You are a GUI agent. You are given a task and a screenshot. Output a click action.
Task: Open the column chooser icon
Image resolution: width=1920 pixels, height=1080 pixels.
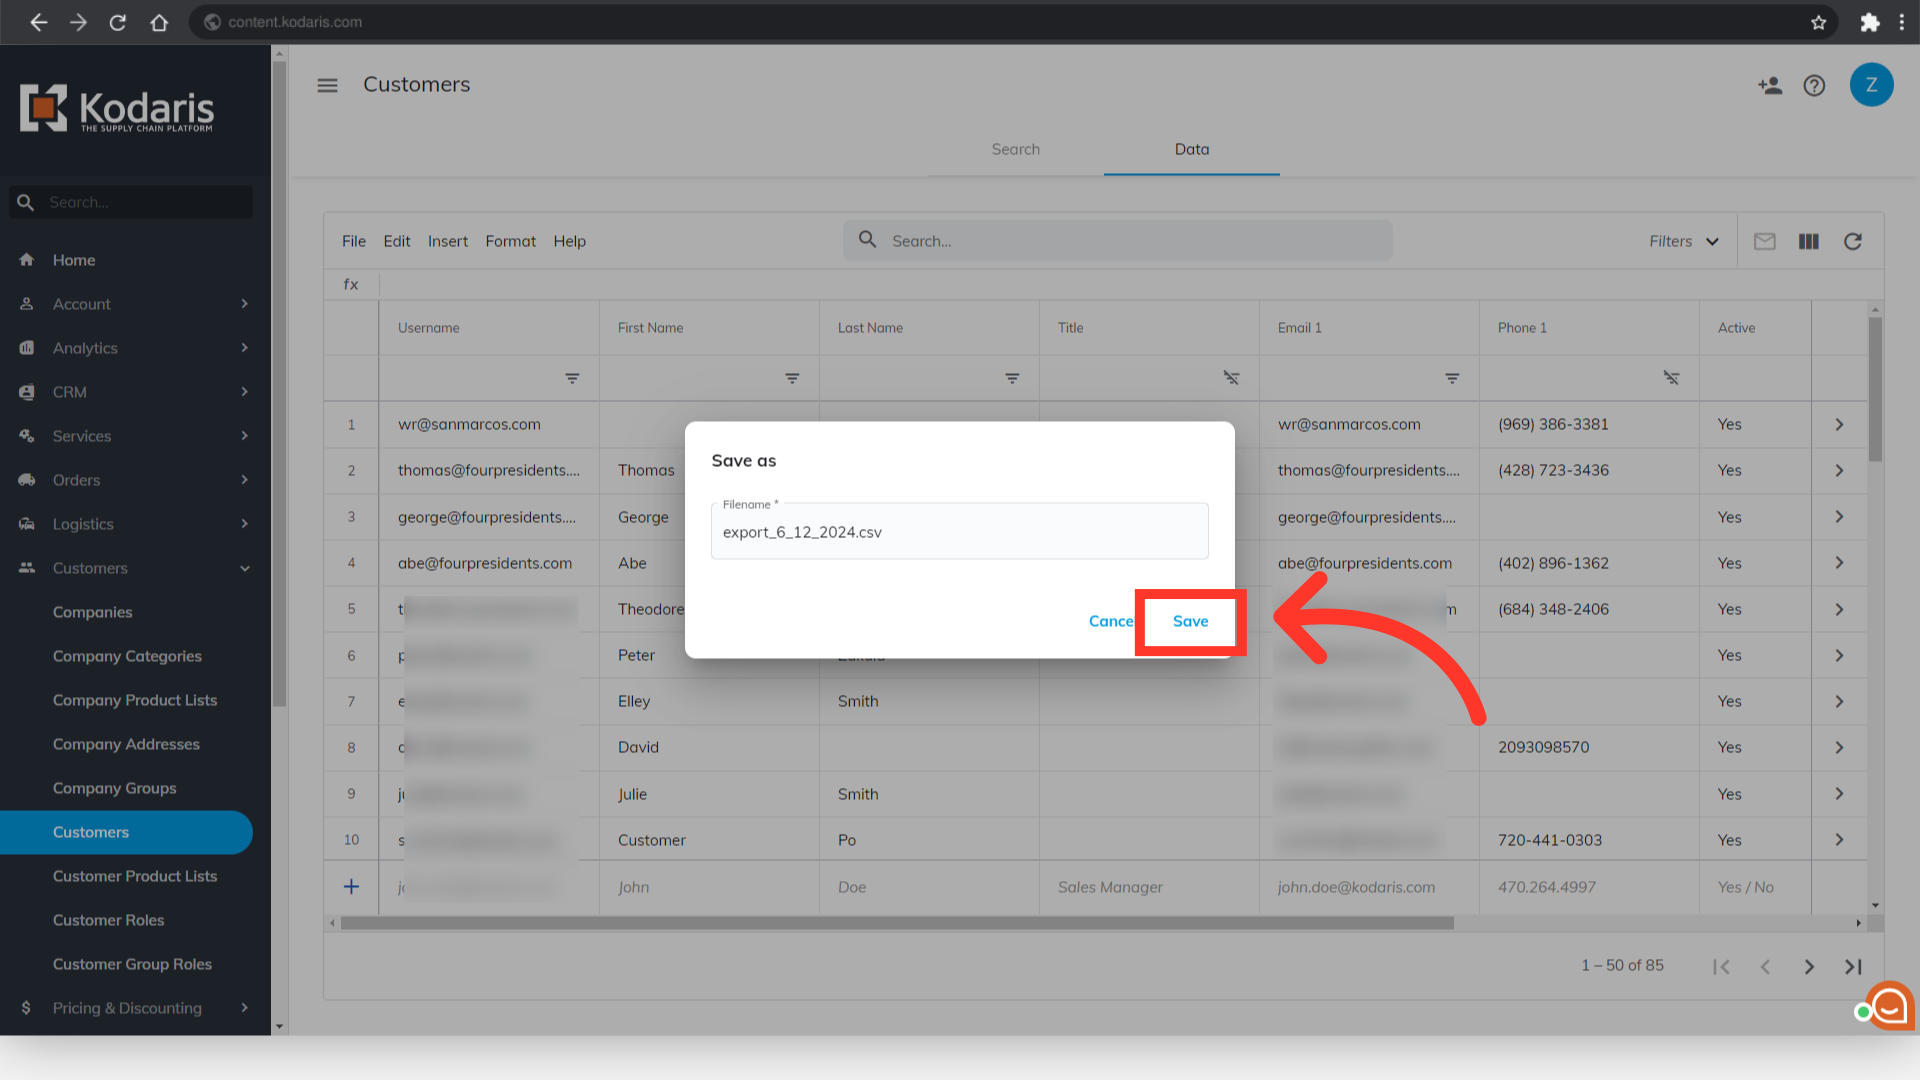click(x=1808, y=241)
